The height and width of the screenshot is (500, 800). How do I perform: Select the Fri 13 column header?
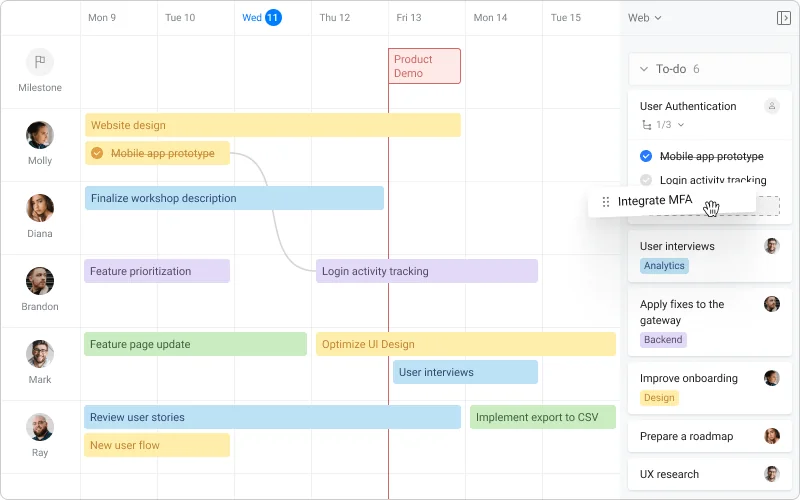pyautogui.click(x=408, y=18)
